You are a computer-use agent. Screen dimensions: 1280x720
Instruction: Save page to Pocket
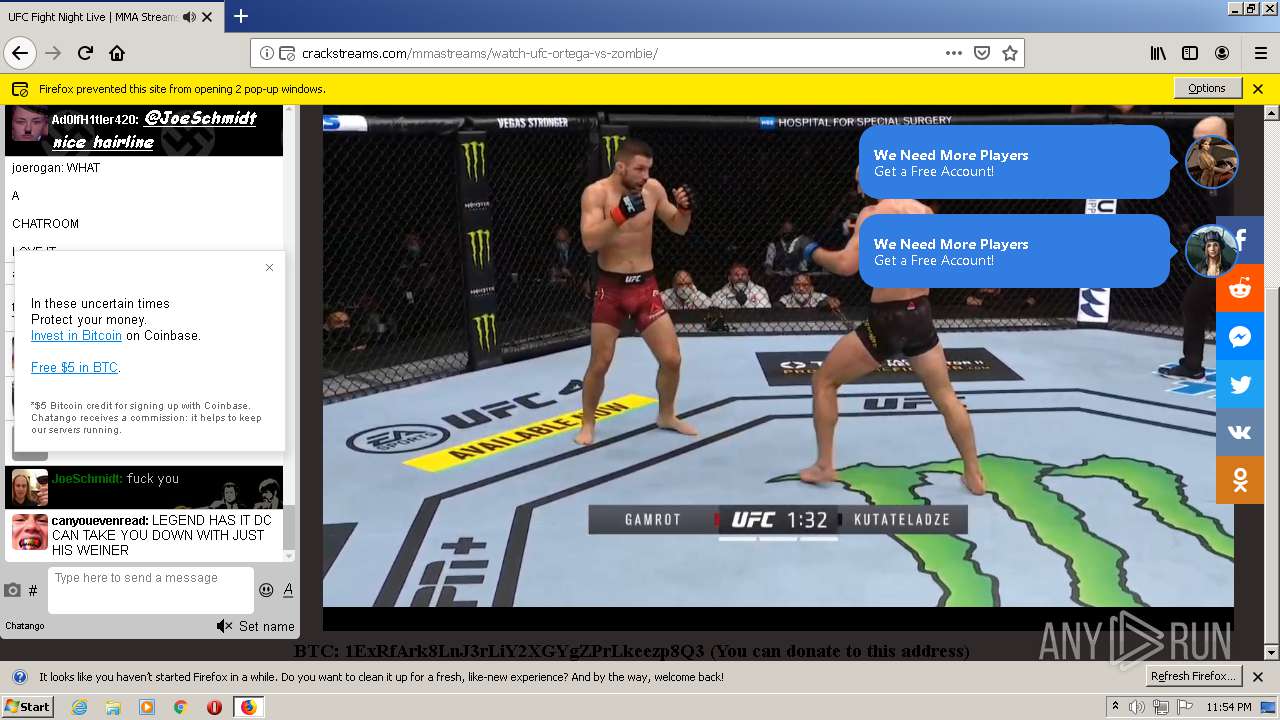coord(982,53)
